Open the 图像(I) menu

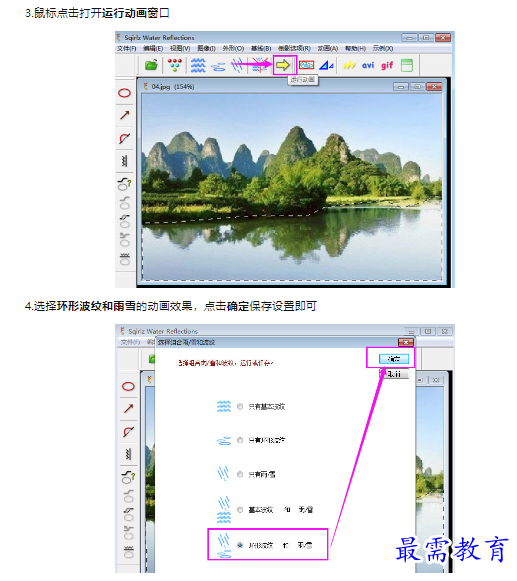[206, 49]
